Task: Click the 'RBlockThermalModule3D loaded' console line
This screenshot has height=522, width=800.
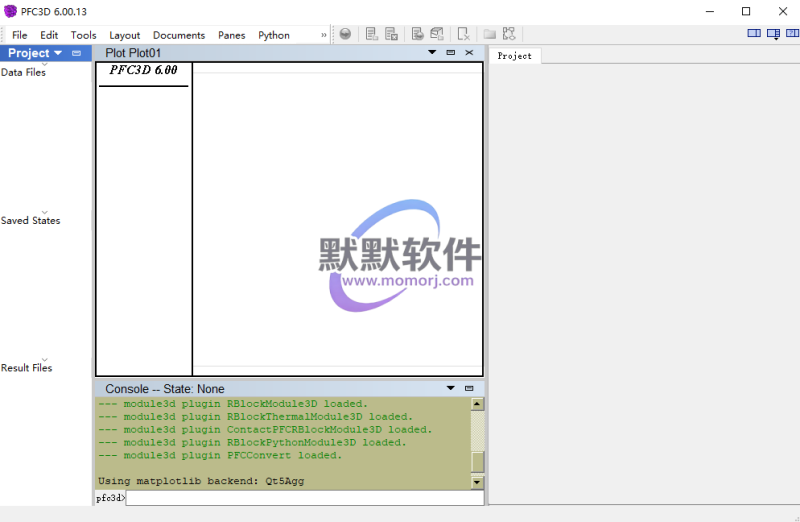Action: (256, 416)
